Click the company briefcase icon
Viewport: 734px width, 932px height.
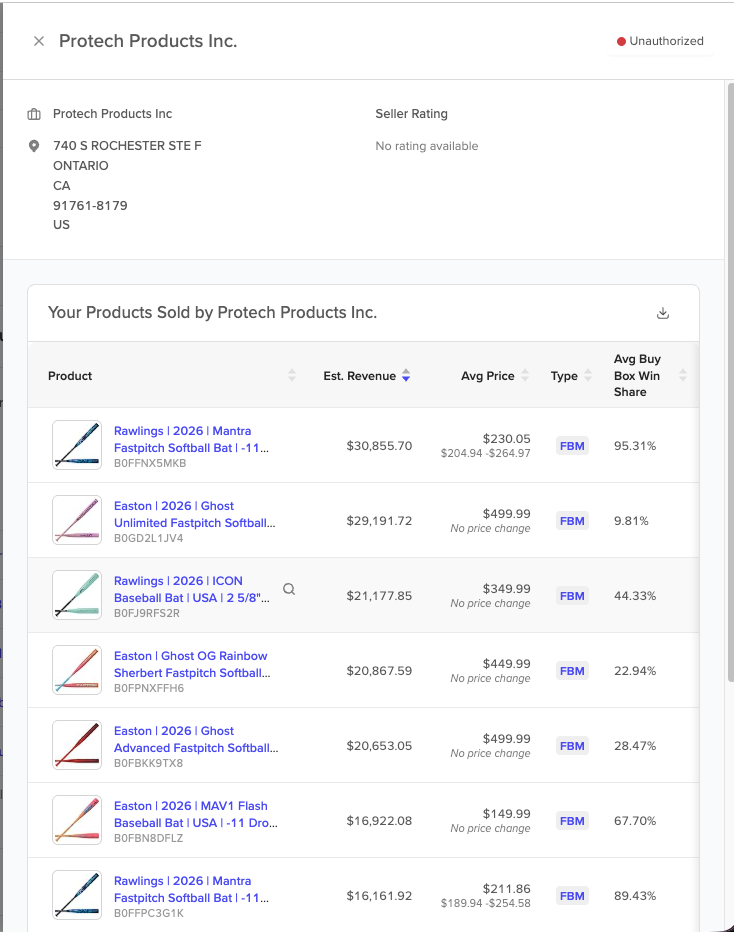(34, 114)
